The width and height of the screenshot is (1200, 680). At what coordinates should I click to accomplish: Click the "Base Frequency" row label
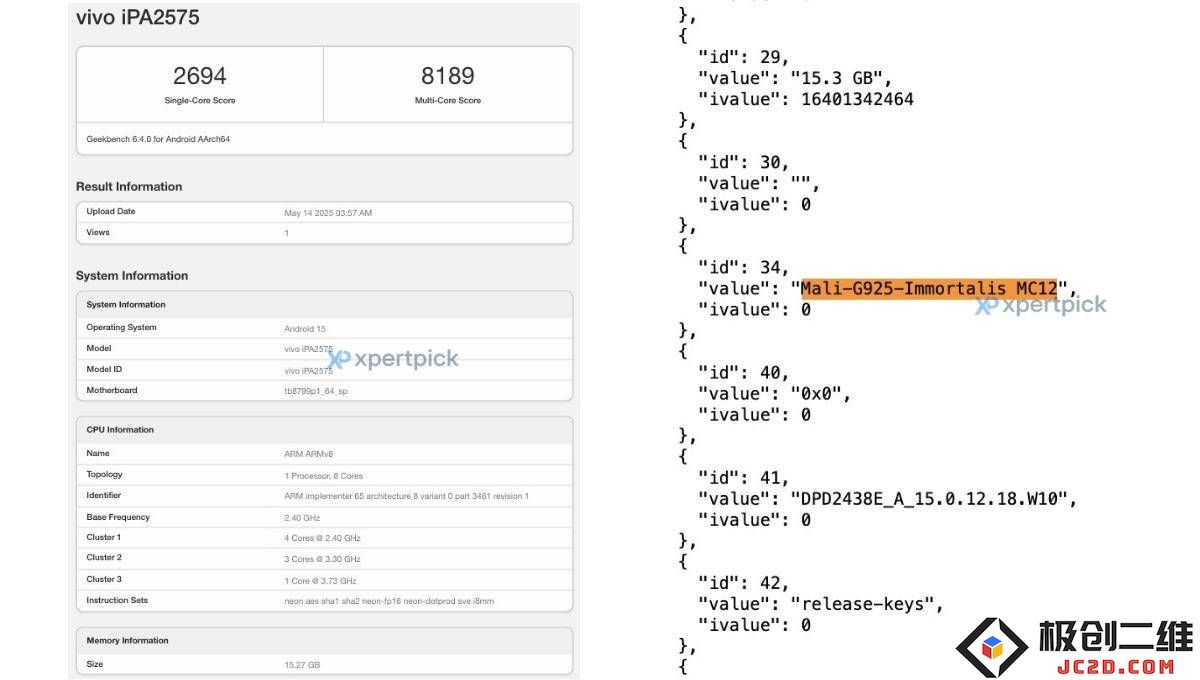(x=118, y=518)
